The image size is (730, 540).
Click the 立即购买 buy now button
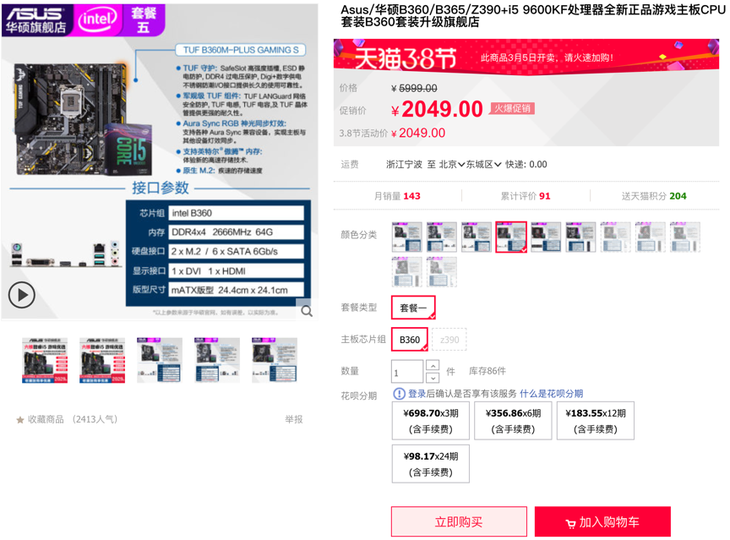[459, 522]
